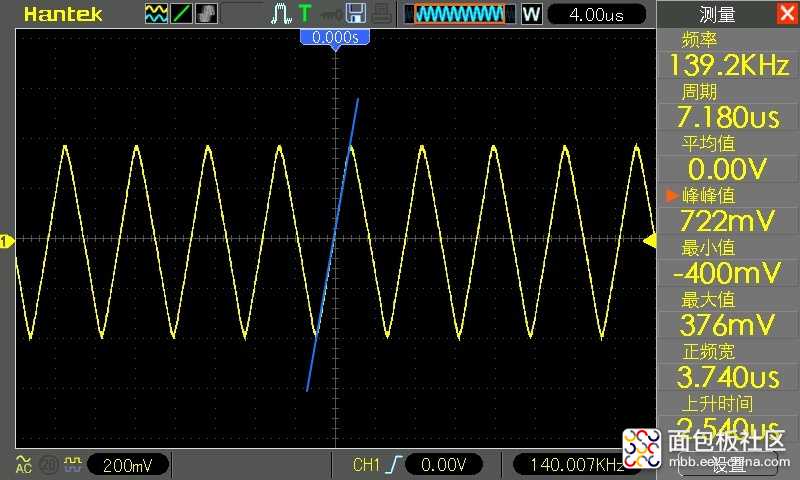This screenshot has width=800, height=480.
Task: Toggle the bandwidth limit 20 indicator
Action: pyautogui.click(x=47, y=464)
